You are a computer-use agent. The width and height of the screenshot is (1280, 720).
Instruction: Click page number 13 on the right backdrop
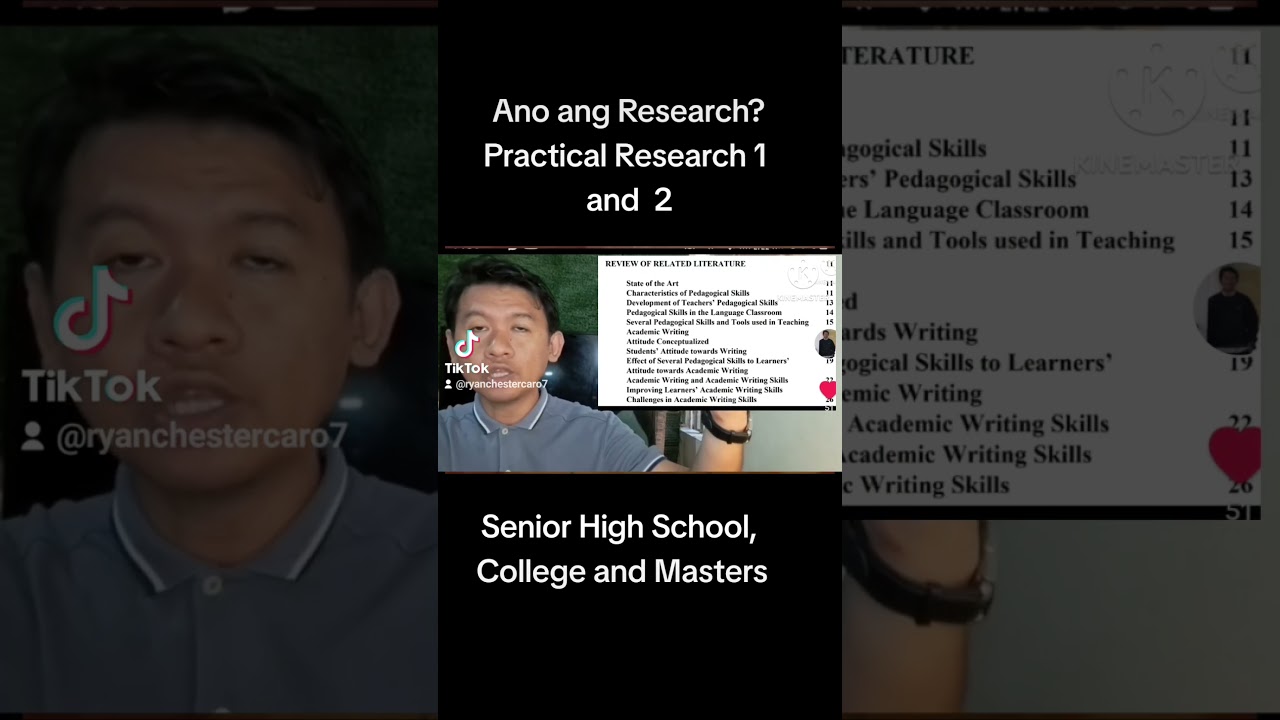[1241, 179]
